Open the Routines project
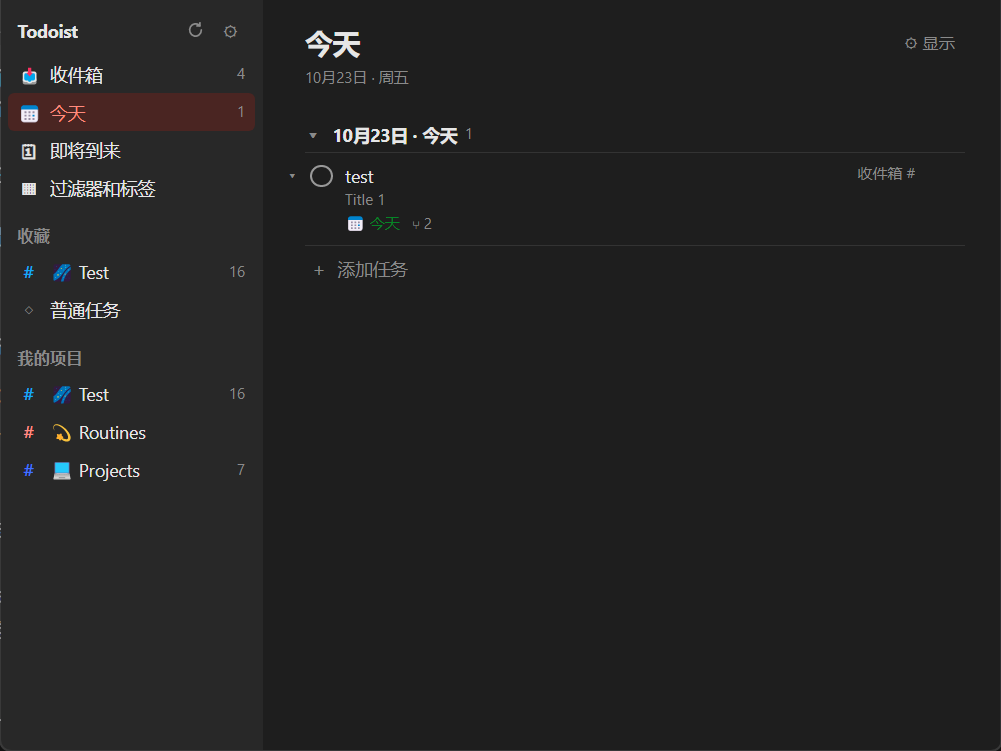 [x=132, y=432]
